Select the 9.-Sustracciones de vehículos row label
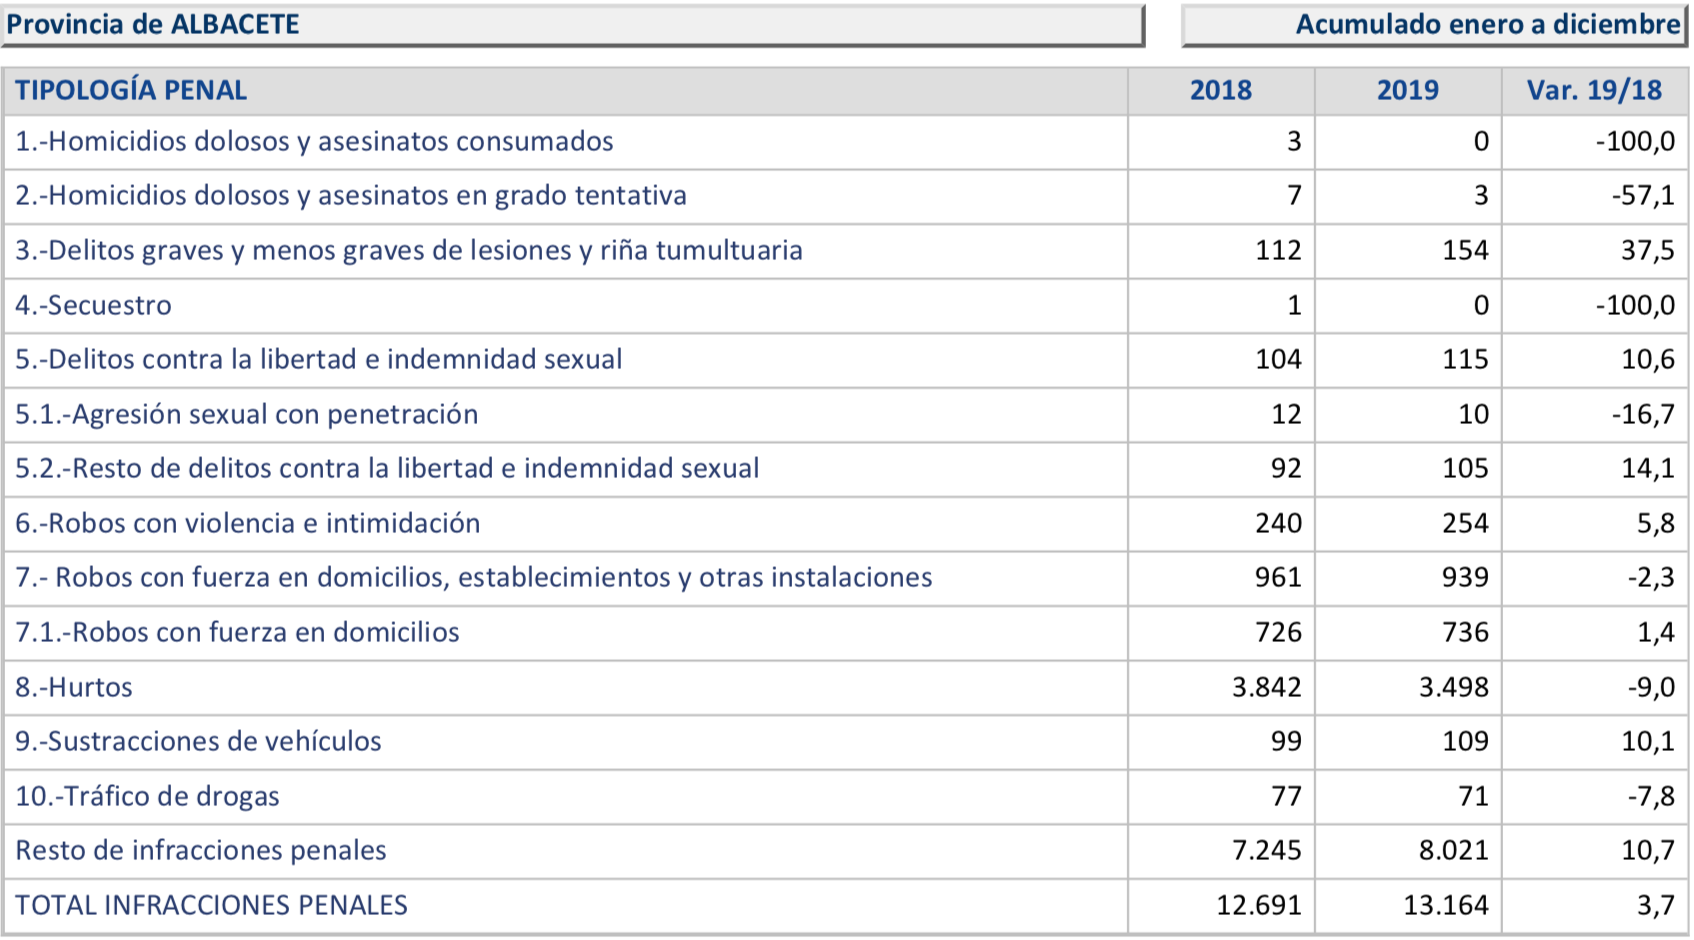This screenshot has height=940, width=1694. [x=198, y=741]
